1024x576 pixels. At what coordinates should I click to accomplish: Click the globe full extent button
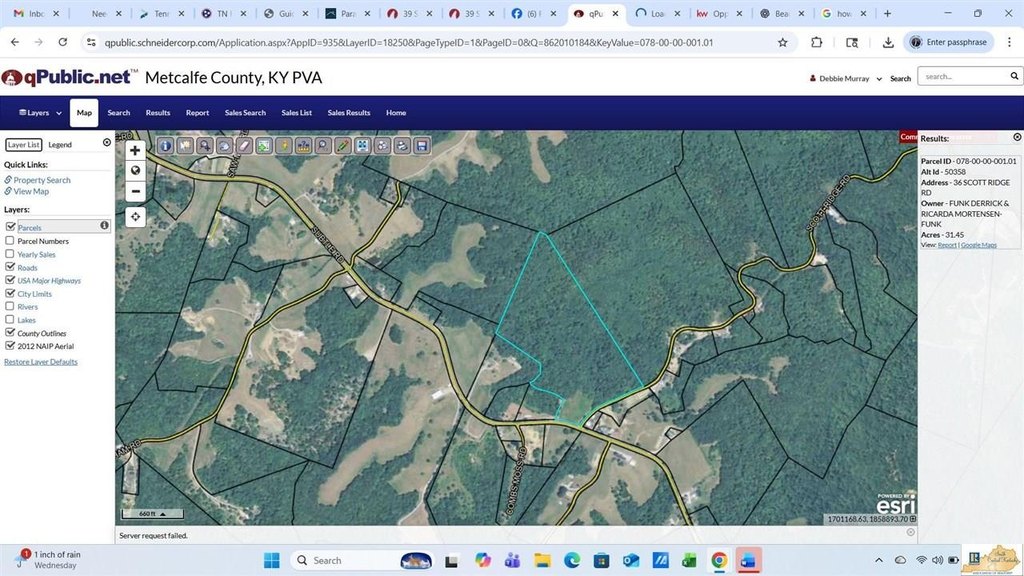click(x=135, y=171)
